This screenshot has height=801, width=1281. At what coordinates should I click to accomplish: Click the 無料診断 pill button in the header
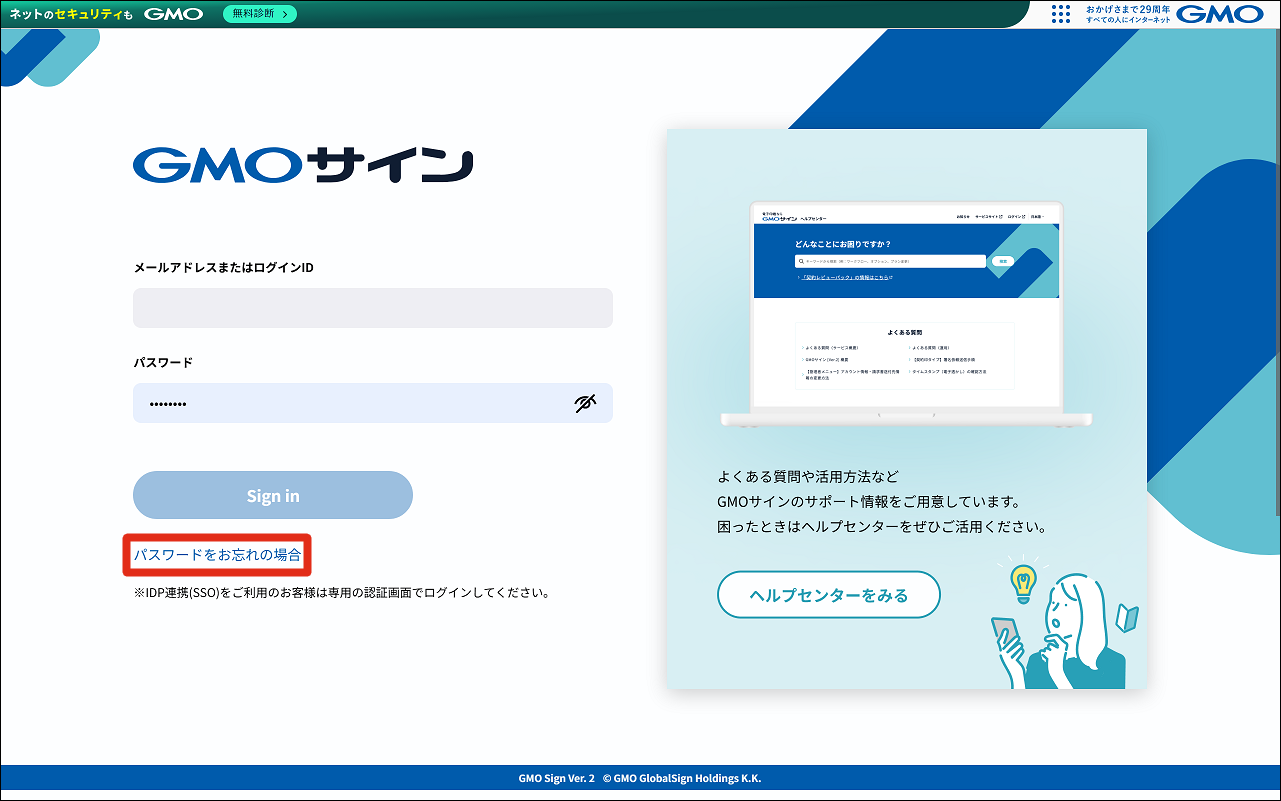coord(259,14)
